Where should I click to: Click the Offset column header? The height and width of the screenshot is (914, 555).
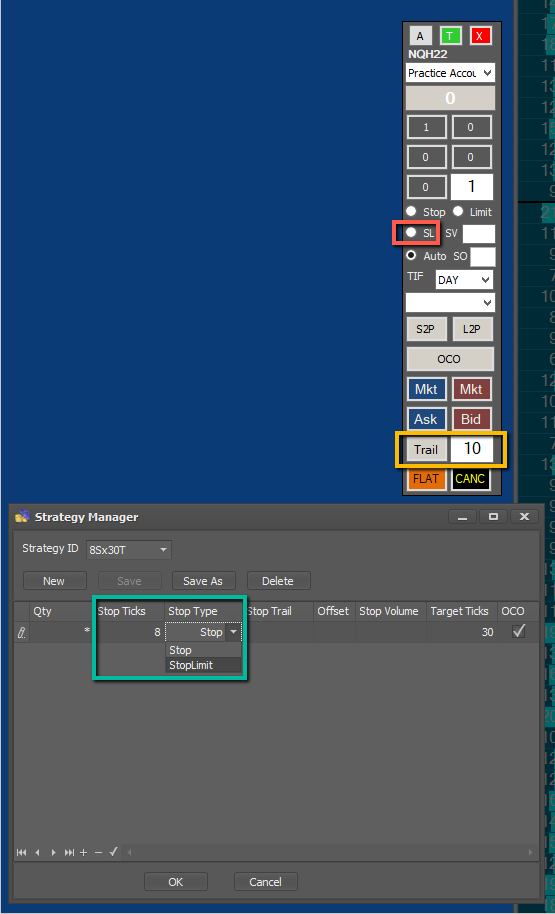334,611
